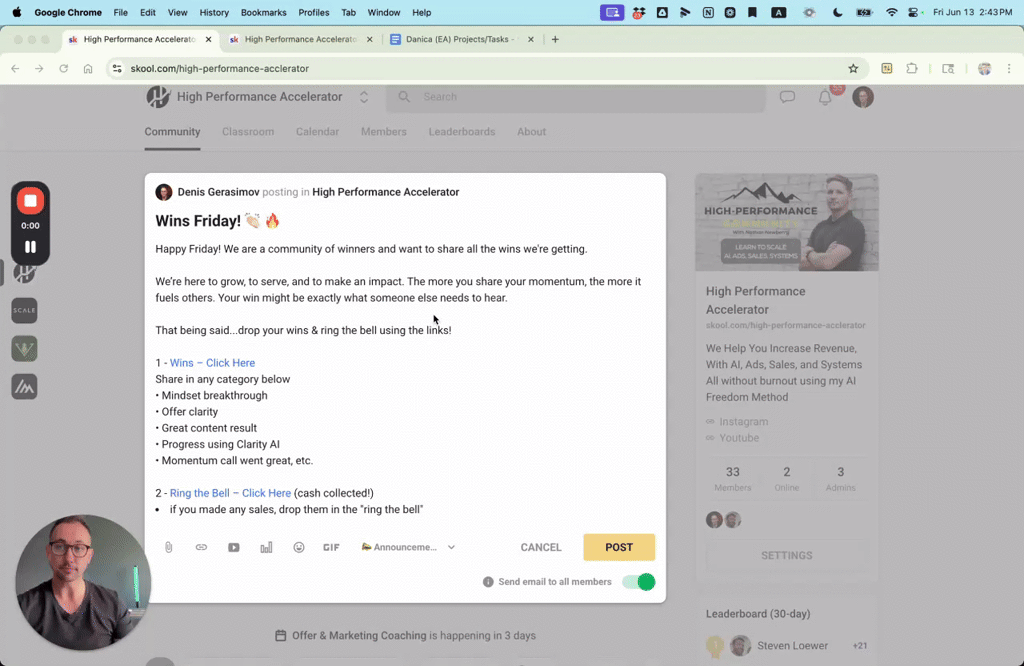View the 33 Members count
The width and height of the screenshot is (1024, 666).
tap(733, 479)
